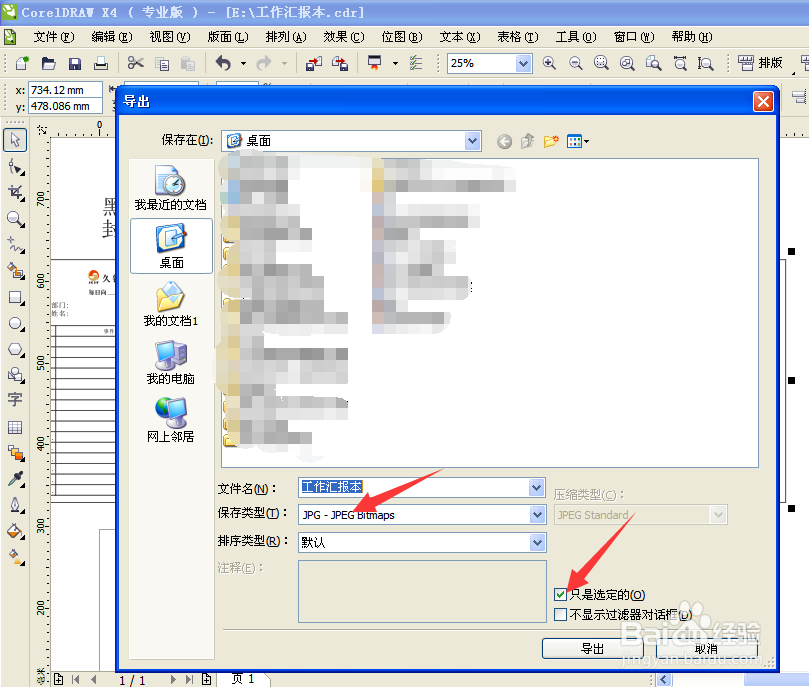
Task: Select the Shape edit tool
Action: (x=15, y=167)
